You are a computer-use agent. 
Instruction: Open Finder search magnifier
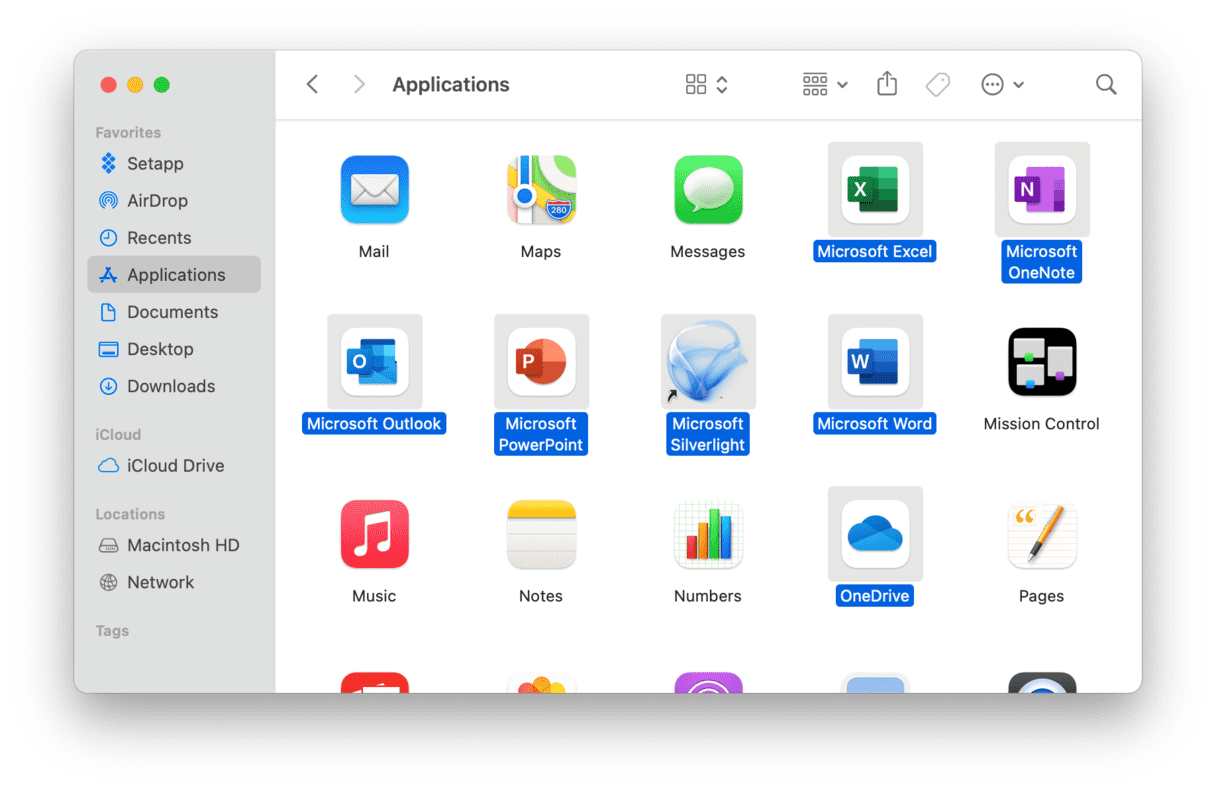(x=1105, y=85)
